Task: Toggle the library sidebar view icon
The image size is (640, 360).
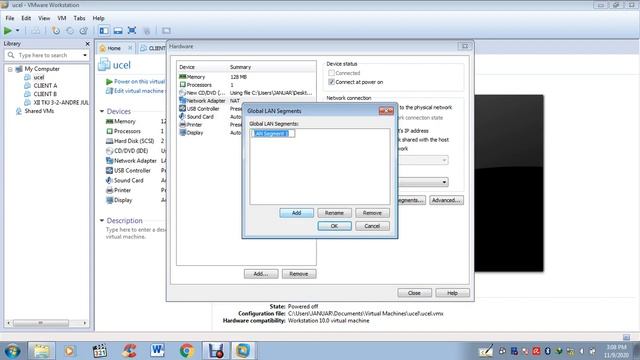Action: (x=104, y=31)
